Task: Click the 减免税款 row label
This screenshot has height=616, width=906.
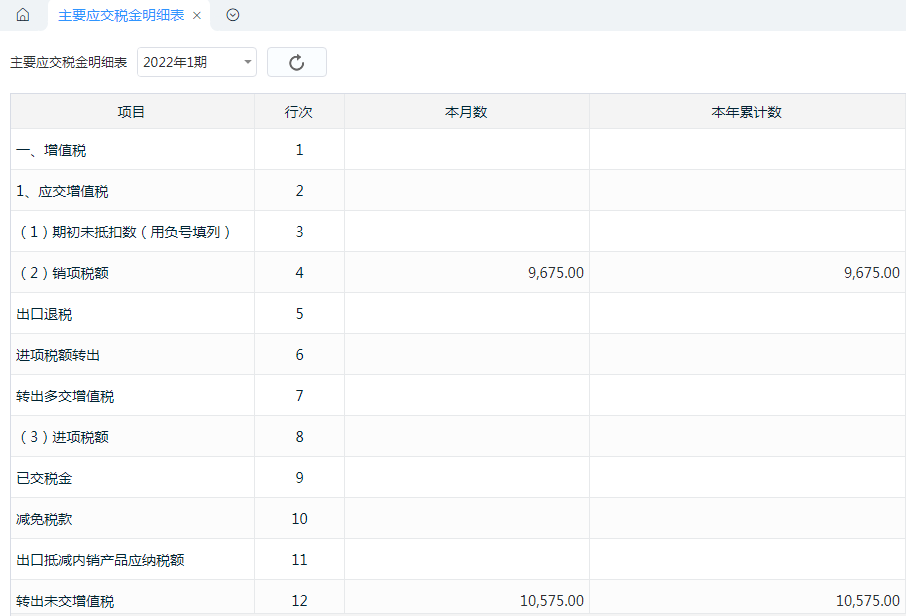Action: point(44,519)
